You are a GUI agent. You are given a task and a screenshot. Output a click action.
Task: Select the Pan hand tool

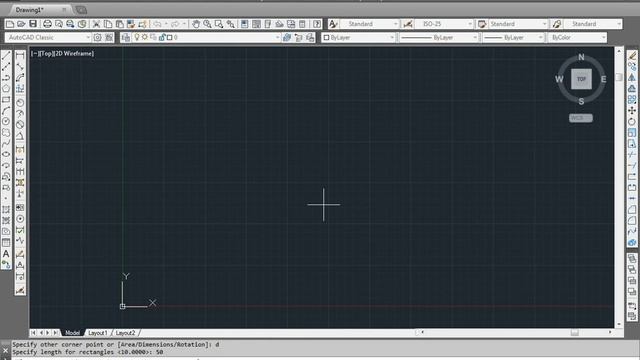196,24
